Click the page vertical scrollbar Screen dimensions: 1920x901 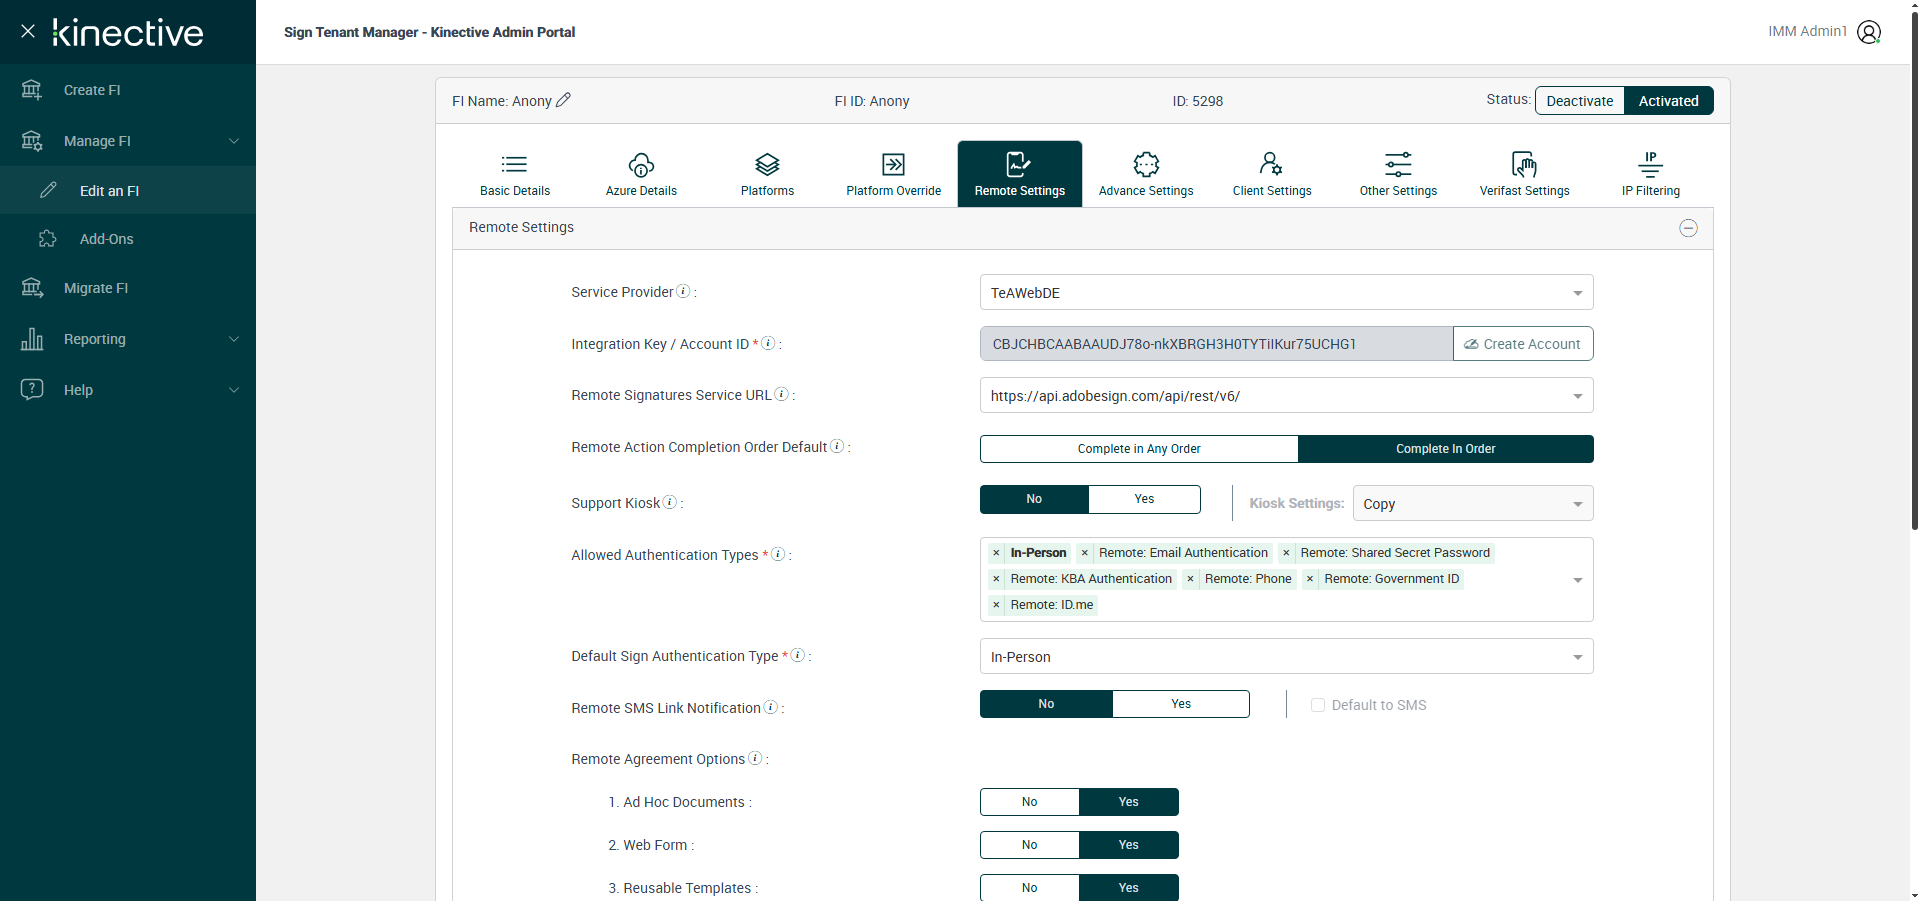[x=1914, y=270]
